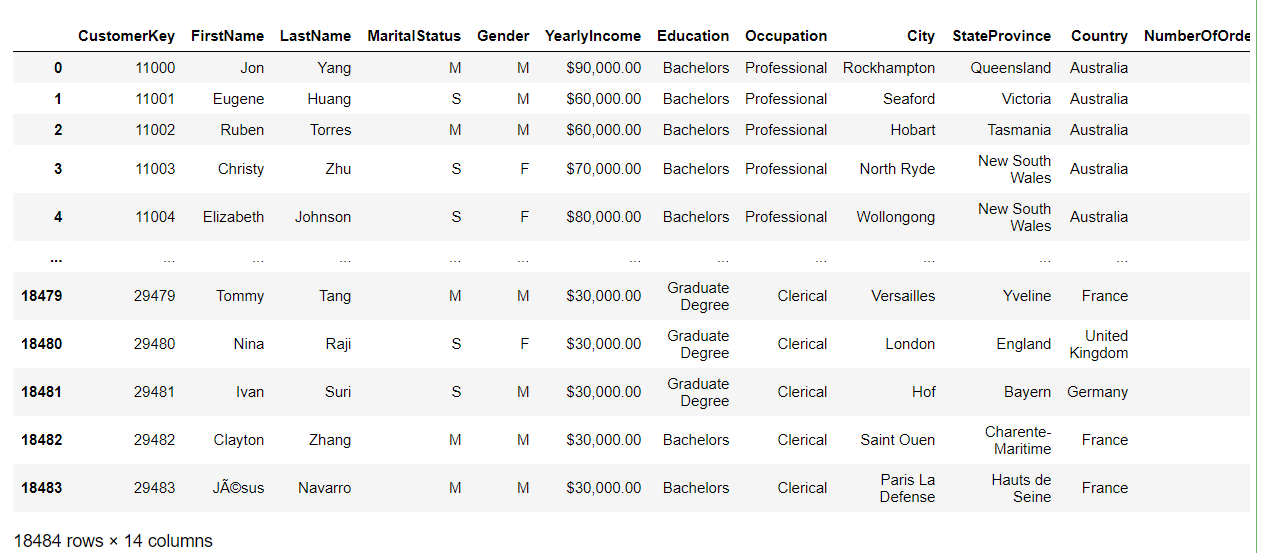
Task: Click the FirstName column header
Action: (228, 36)
